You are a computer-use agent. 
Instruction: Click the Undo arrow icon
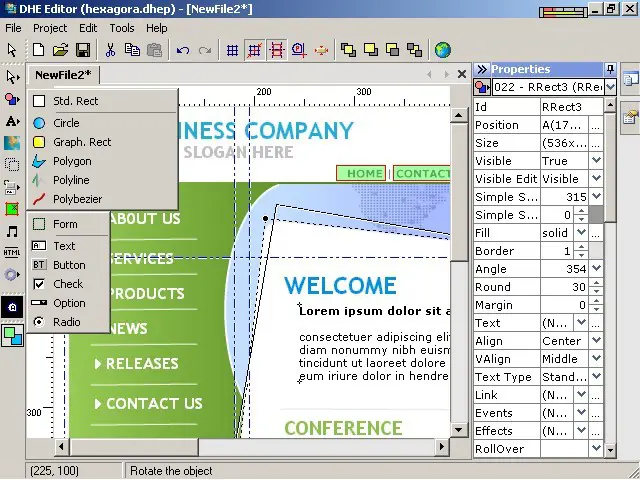182,50
